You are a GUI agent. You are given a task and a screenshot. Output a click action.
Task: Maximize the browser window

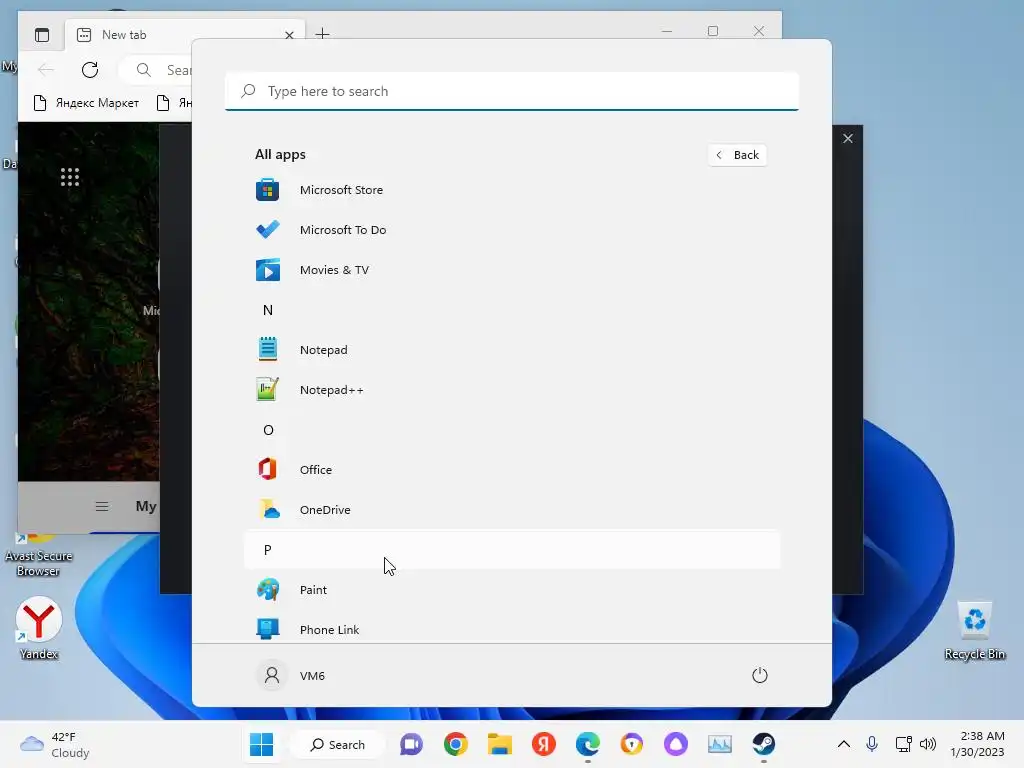[x=713, y=31]
